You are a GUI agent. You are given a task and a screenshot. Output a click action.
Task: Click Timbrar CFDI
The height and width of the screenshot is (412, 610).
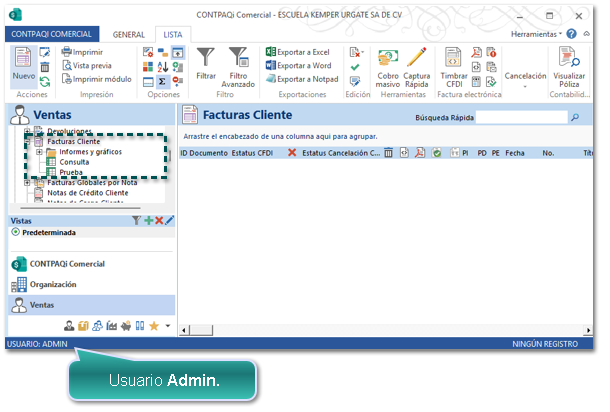pos(454,68)
